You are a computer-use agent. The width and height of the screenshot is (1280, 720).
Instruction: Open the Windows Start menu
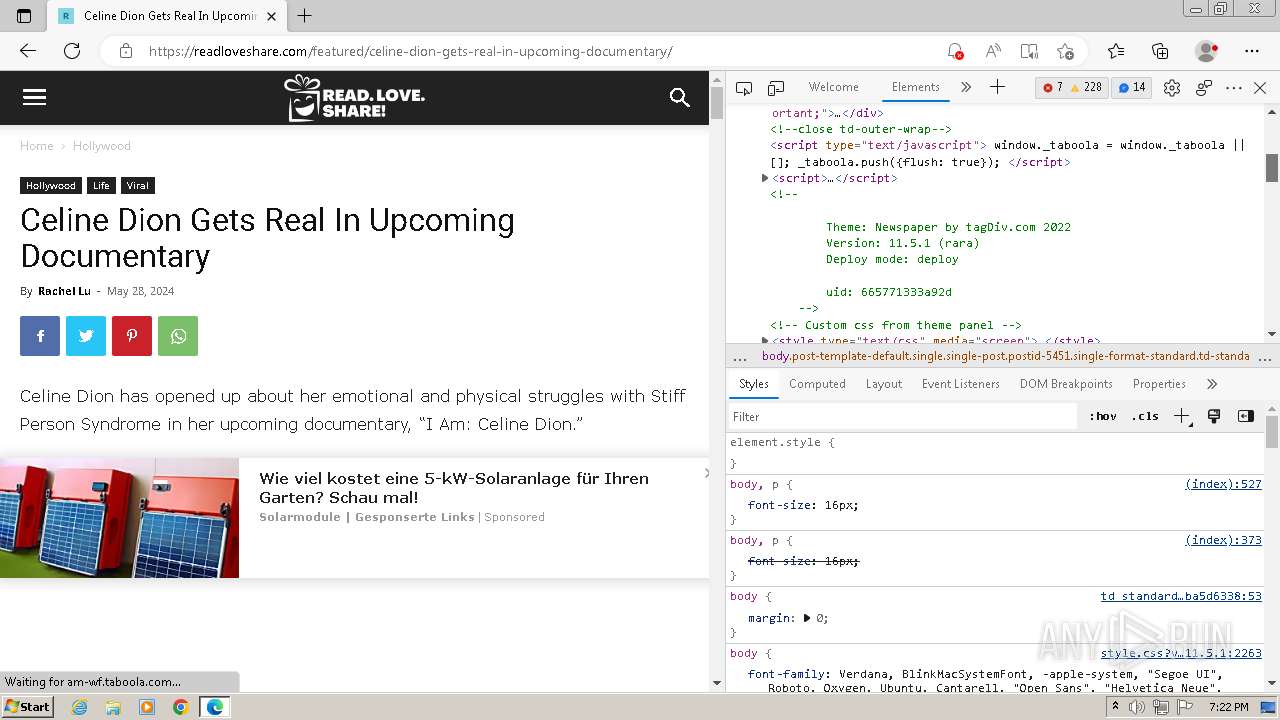28,707
